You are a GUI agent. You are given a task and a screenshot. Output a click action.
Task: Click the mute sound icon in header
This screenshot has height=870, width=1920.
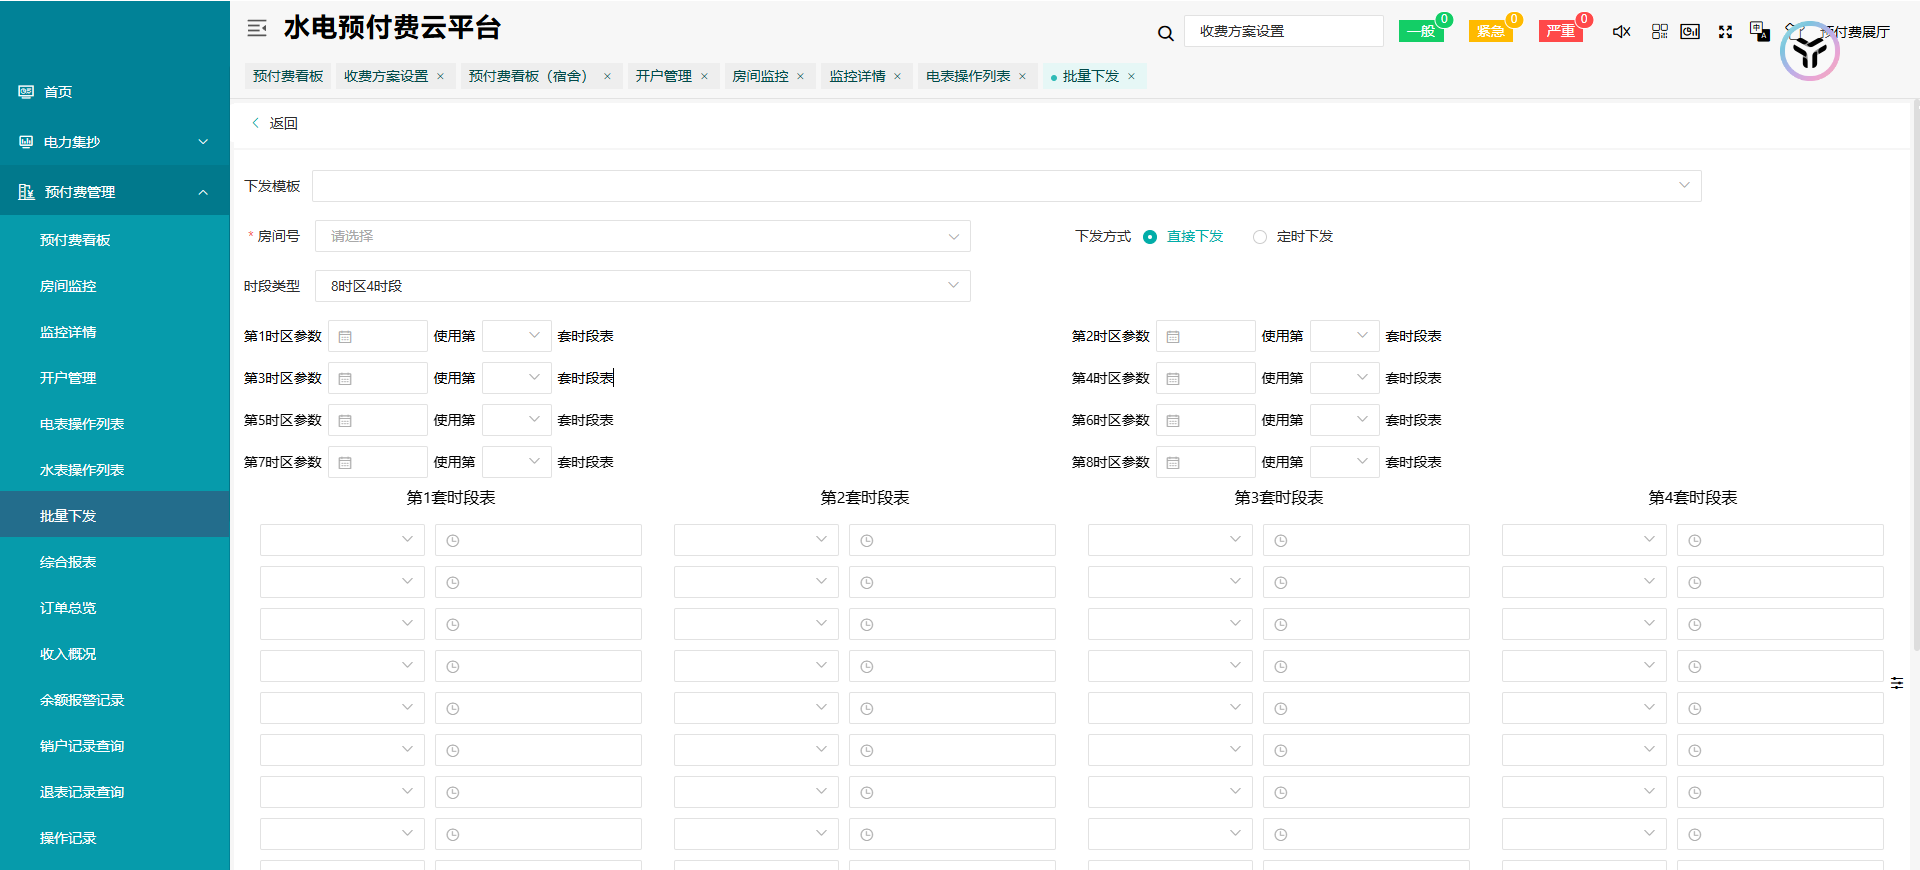(1621, 32)
